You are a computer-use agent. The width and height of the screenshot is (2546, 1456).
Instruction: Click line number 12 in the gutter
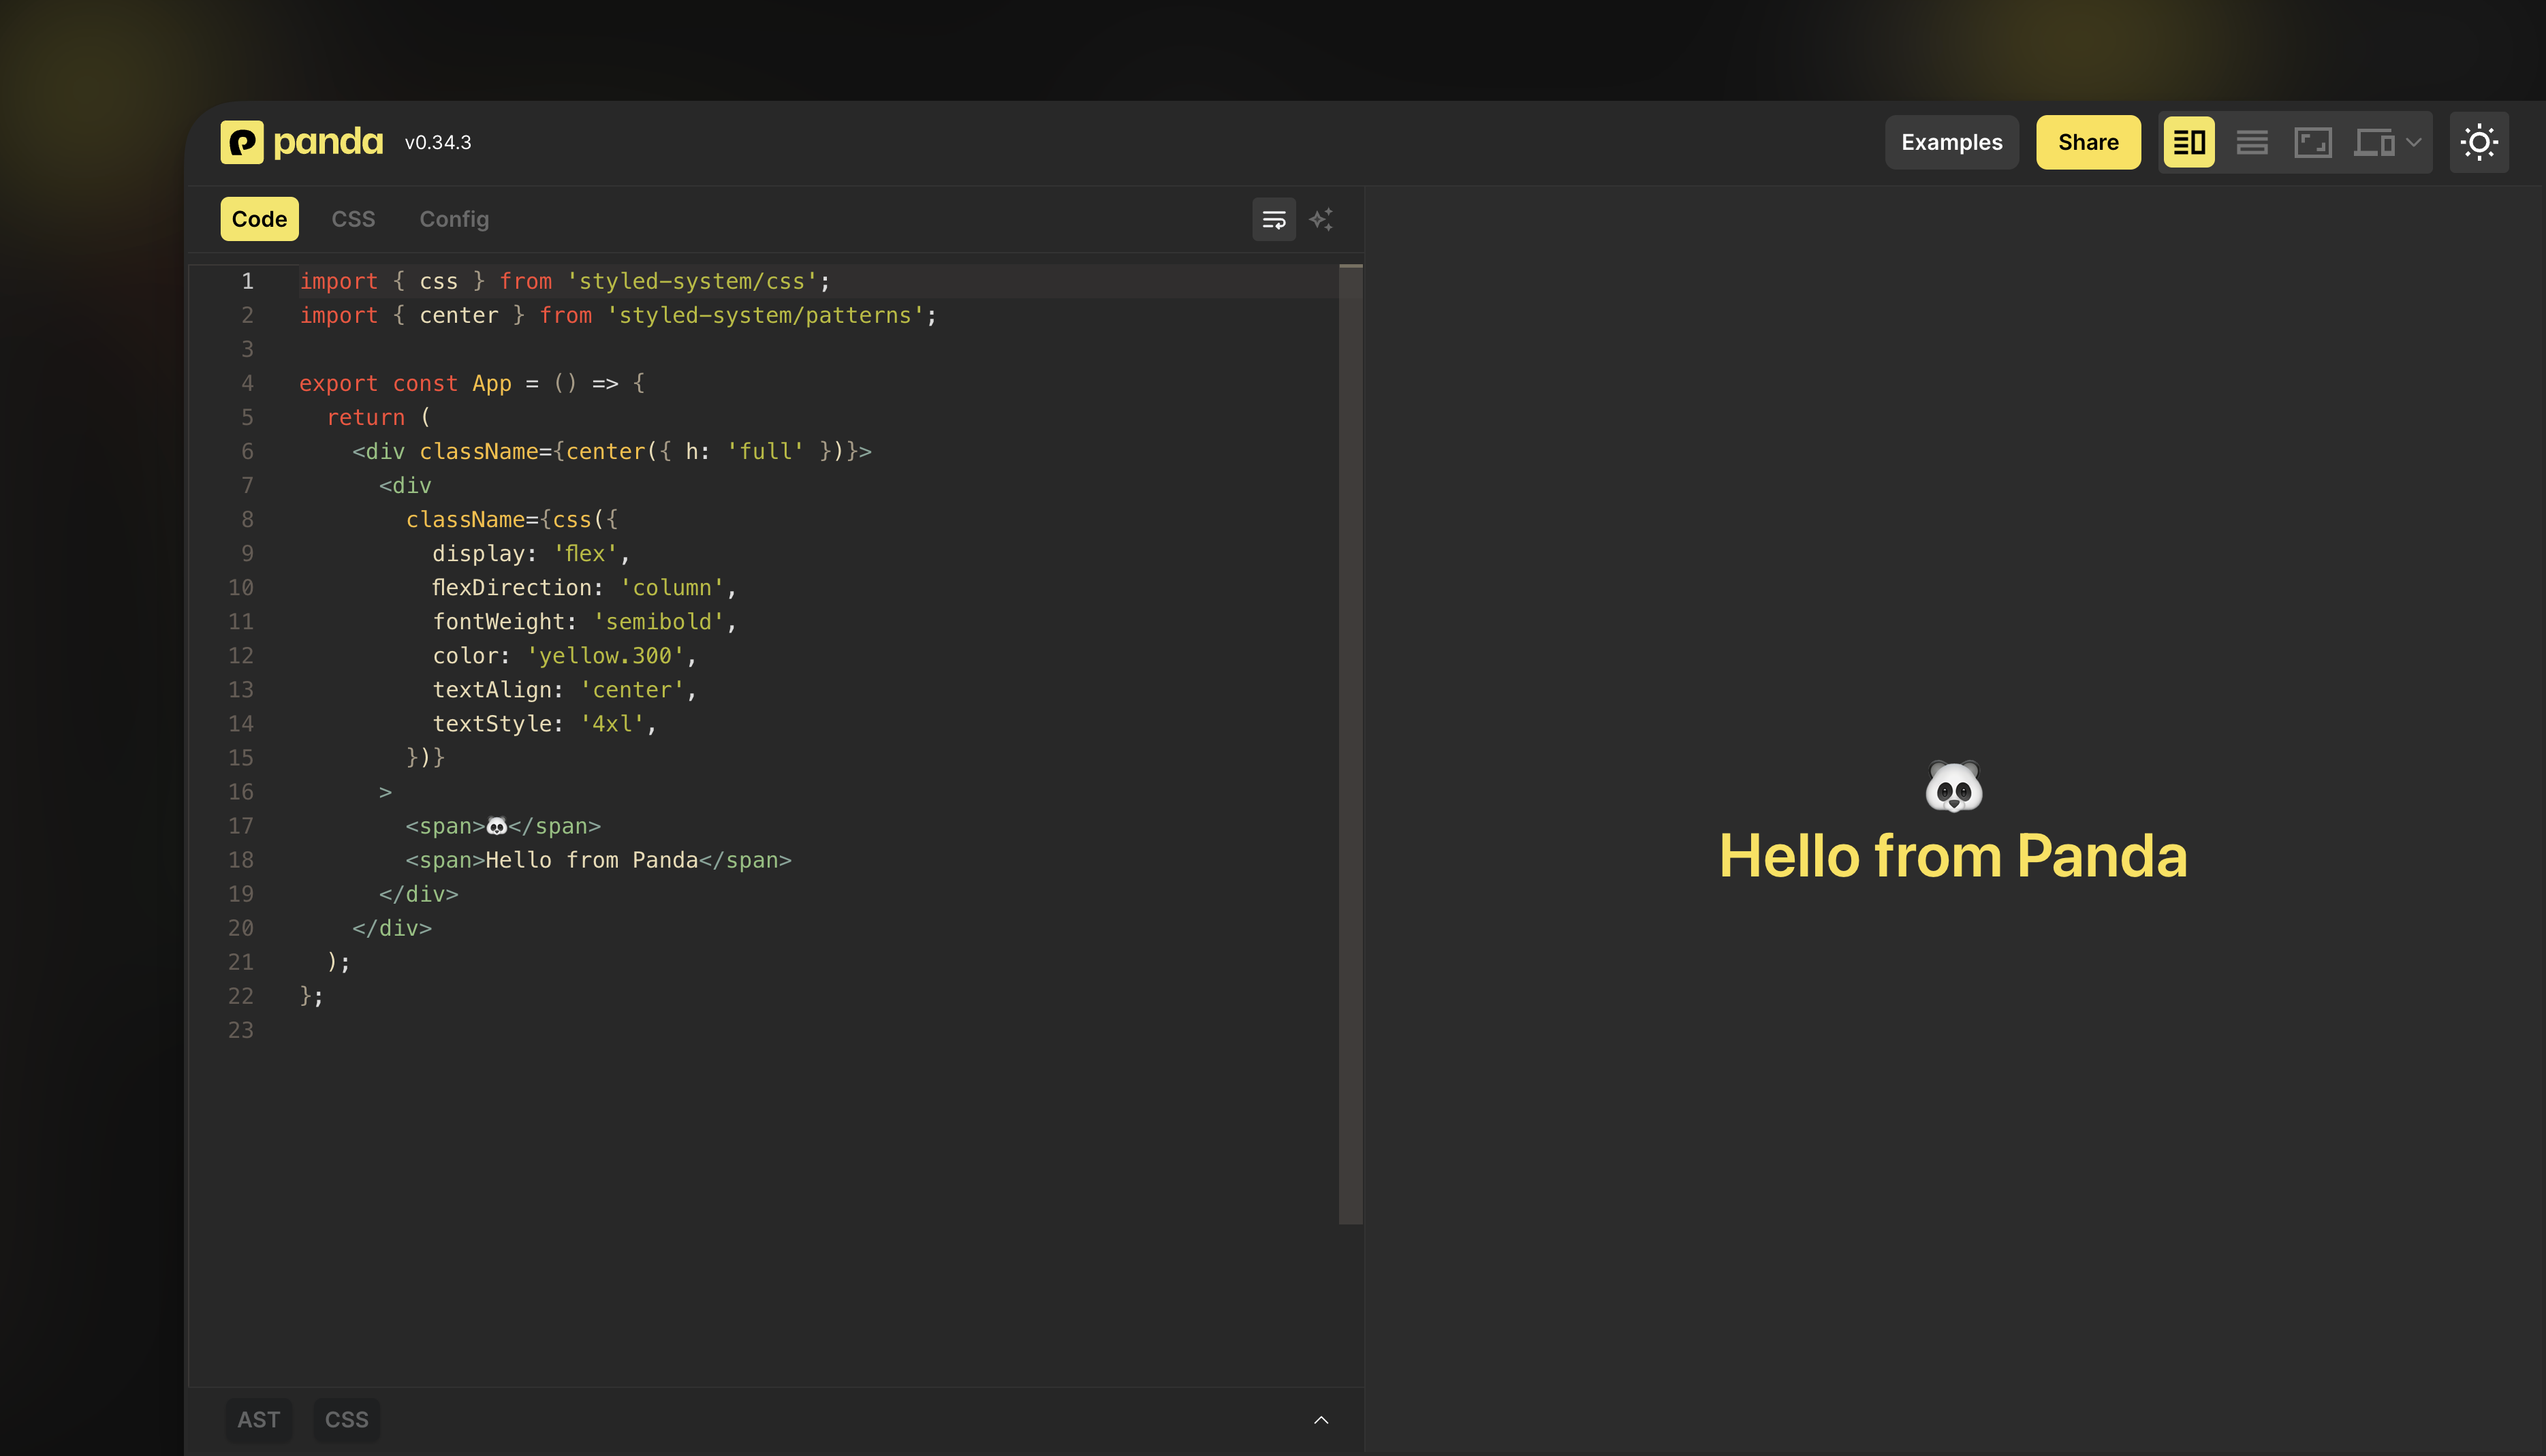point(241,655)
